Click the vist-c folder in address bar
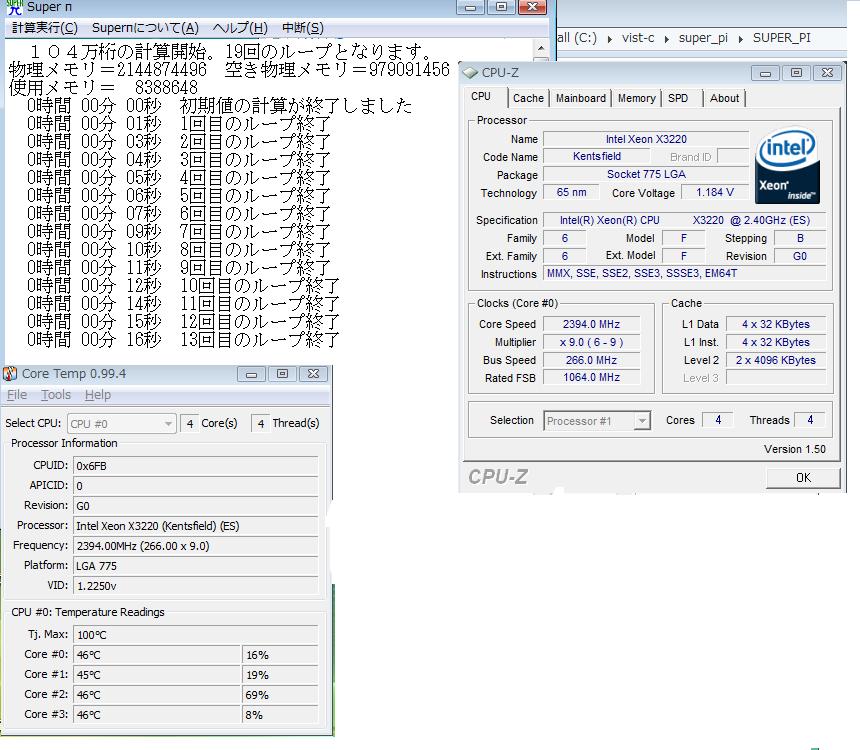 pos(638,38)
